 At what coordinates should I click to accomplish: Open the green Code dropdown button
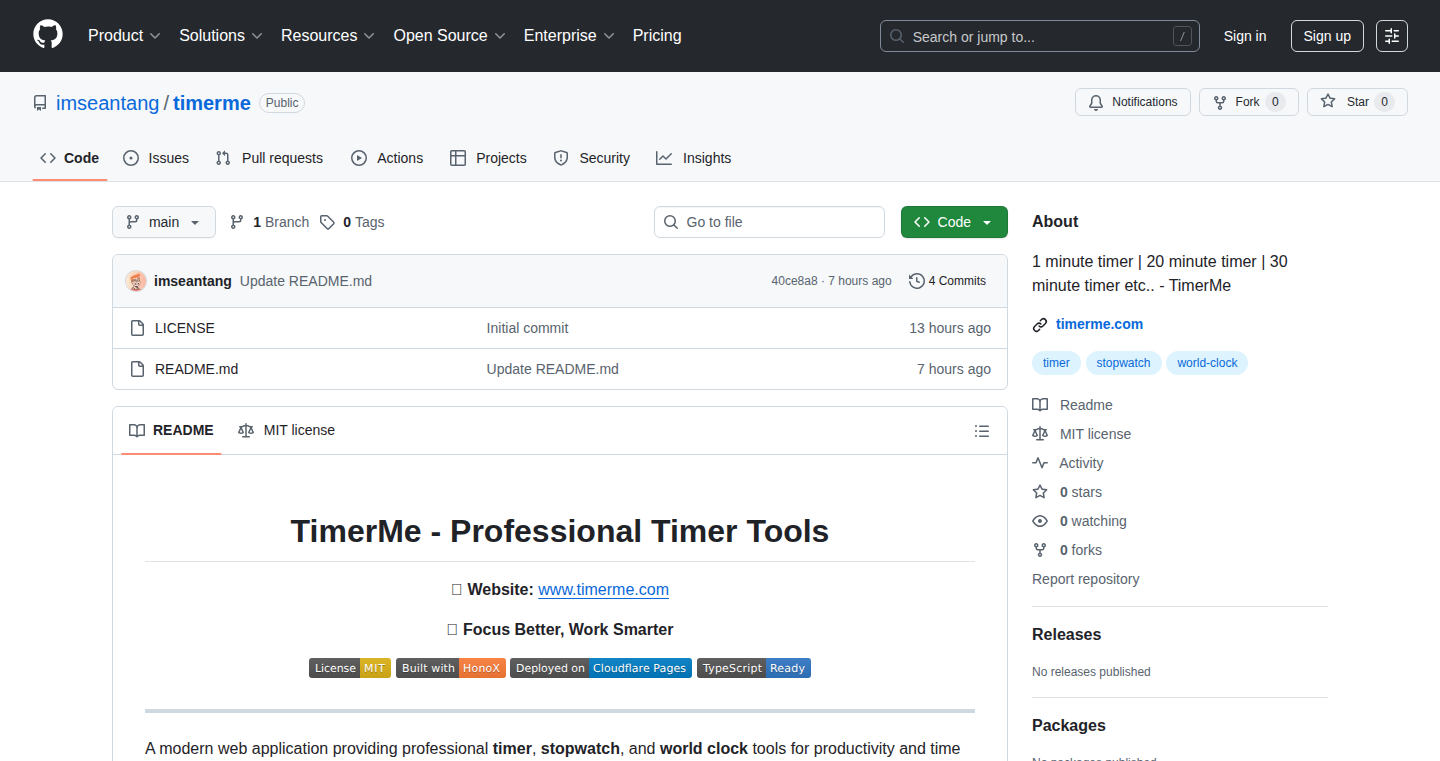point(954,222)
